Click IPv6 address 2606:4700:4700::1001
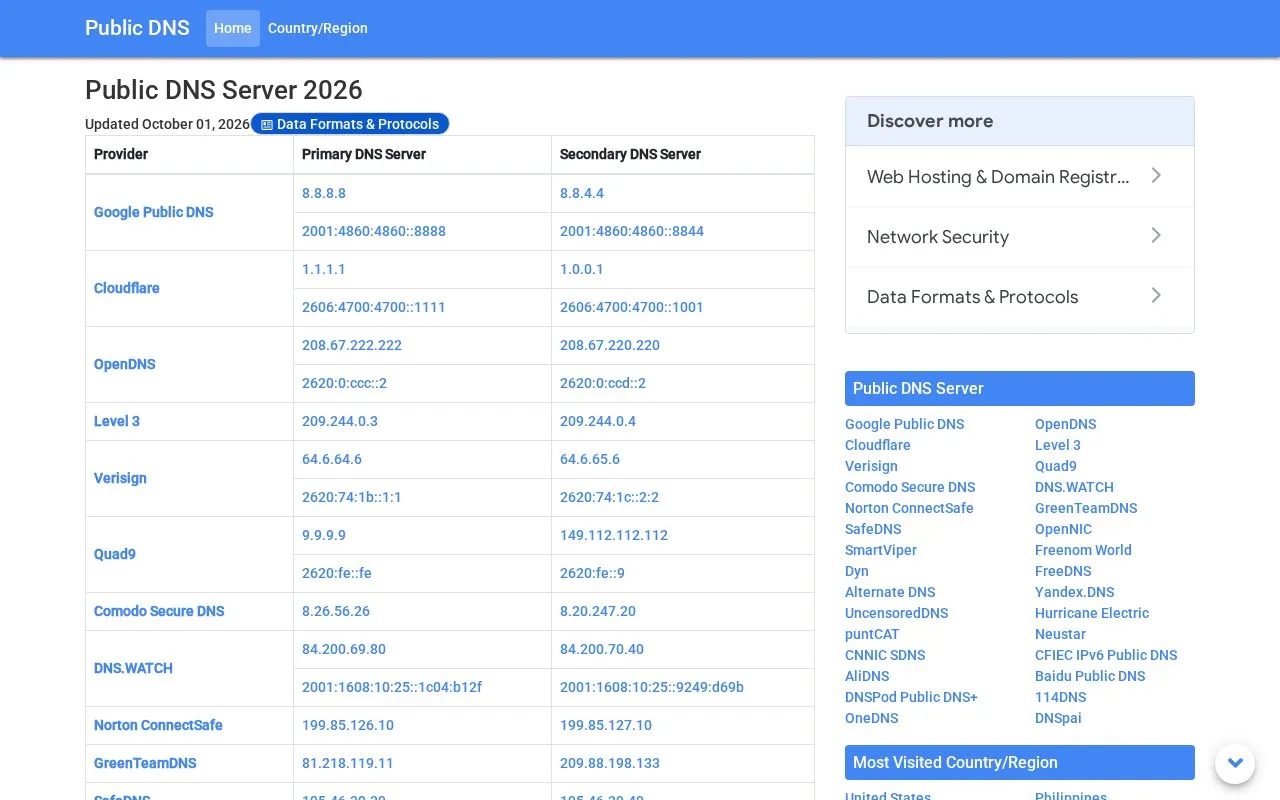 click(632, 307)
